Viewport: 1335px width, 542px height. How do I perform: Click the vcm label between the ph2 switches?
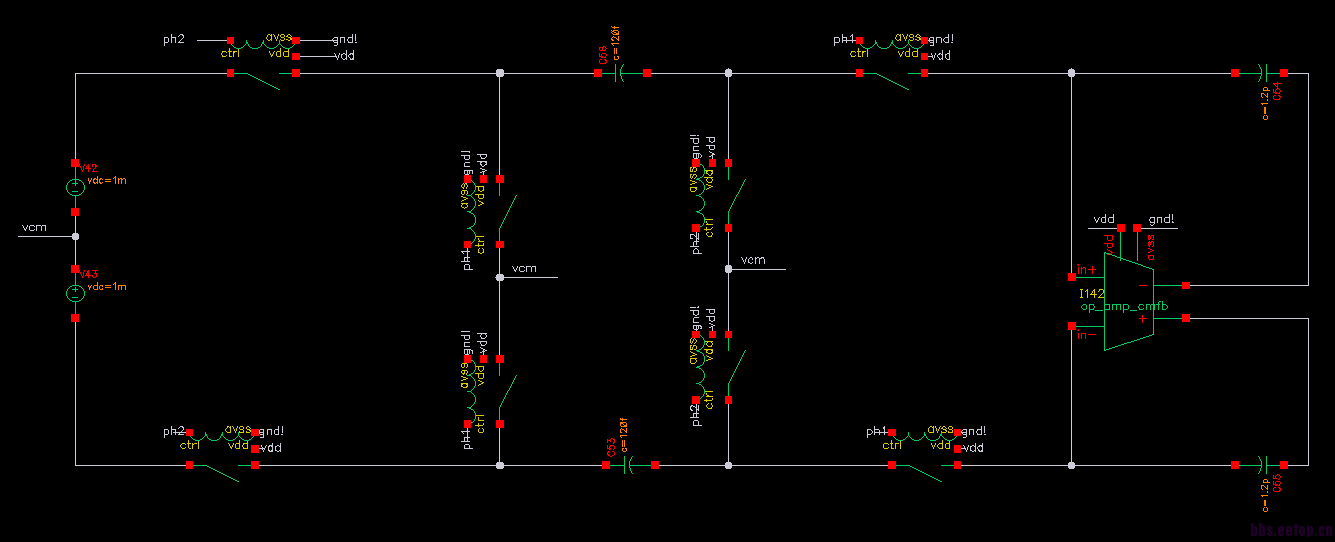point(753,260)
